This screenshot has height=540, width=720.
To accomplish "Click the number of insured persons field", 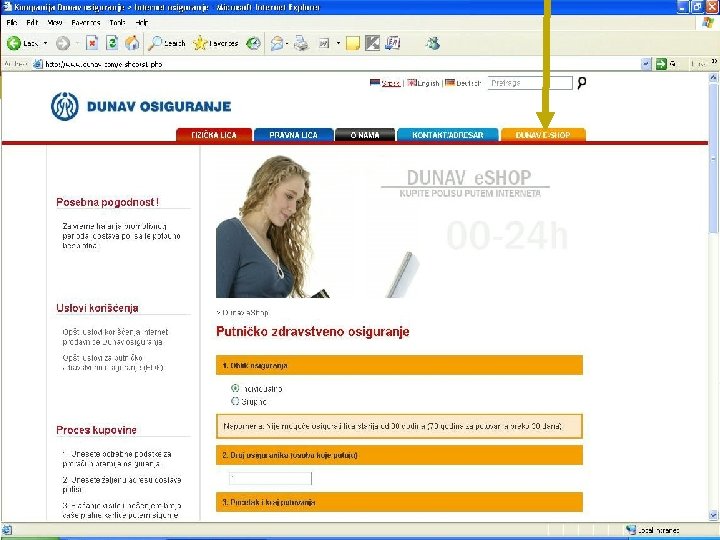I will tap(270, 478).
